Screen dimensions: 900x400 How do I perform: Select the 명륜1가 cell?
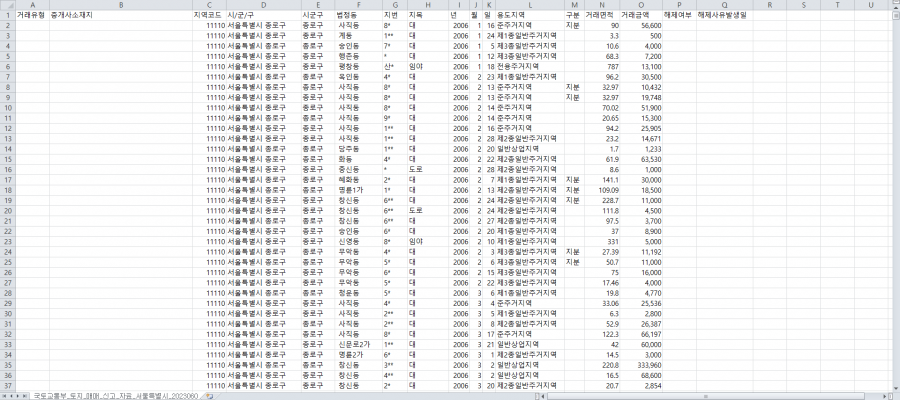coord(358,190)
